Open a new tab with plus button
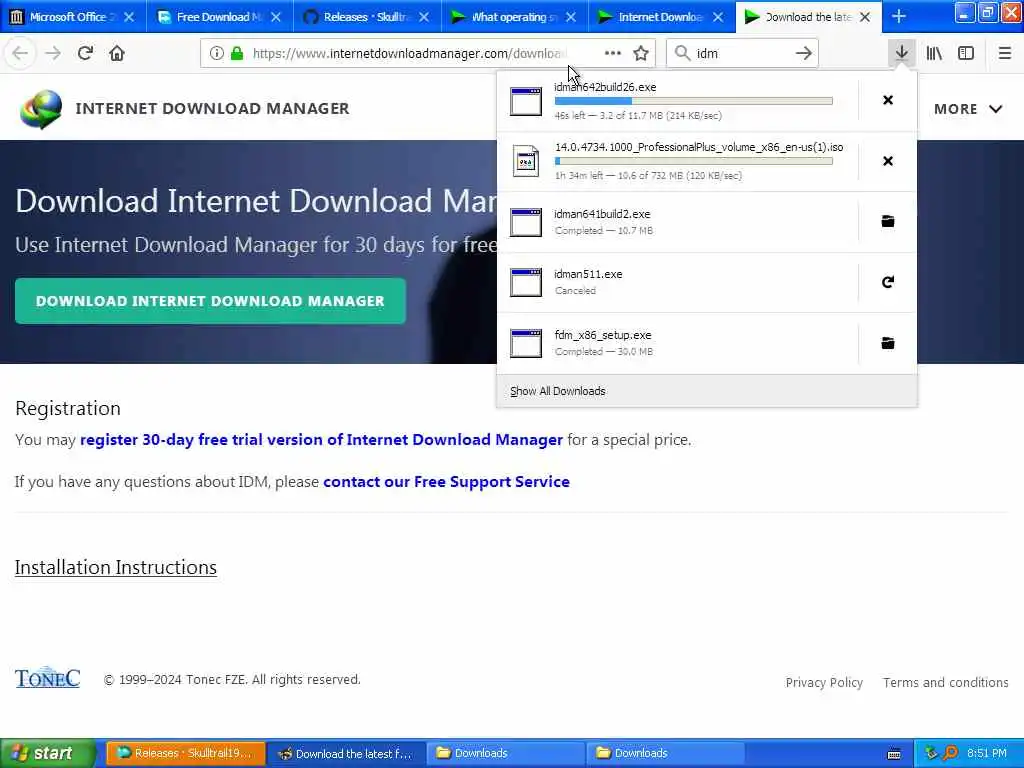Screen dimensions: 1024x768 (x=899, y=16)
